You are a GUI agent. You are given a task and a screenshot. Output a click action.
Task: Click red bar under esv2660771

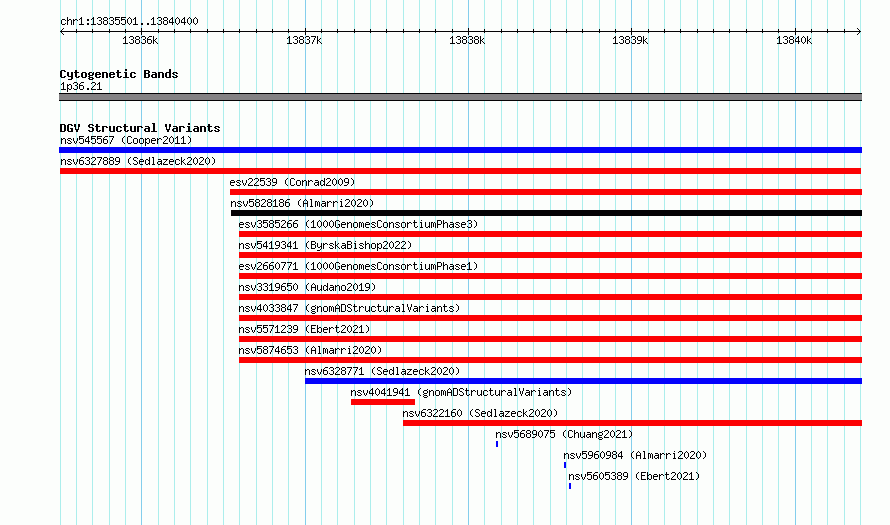pos(551,276)
